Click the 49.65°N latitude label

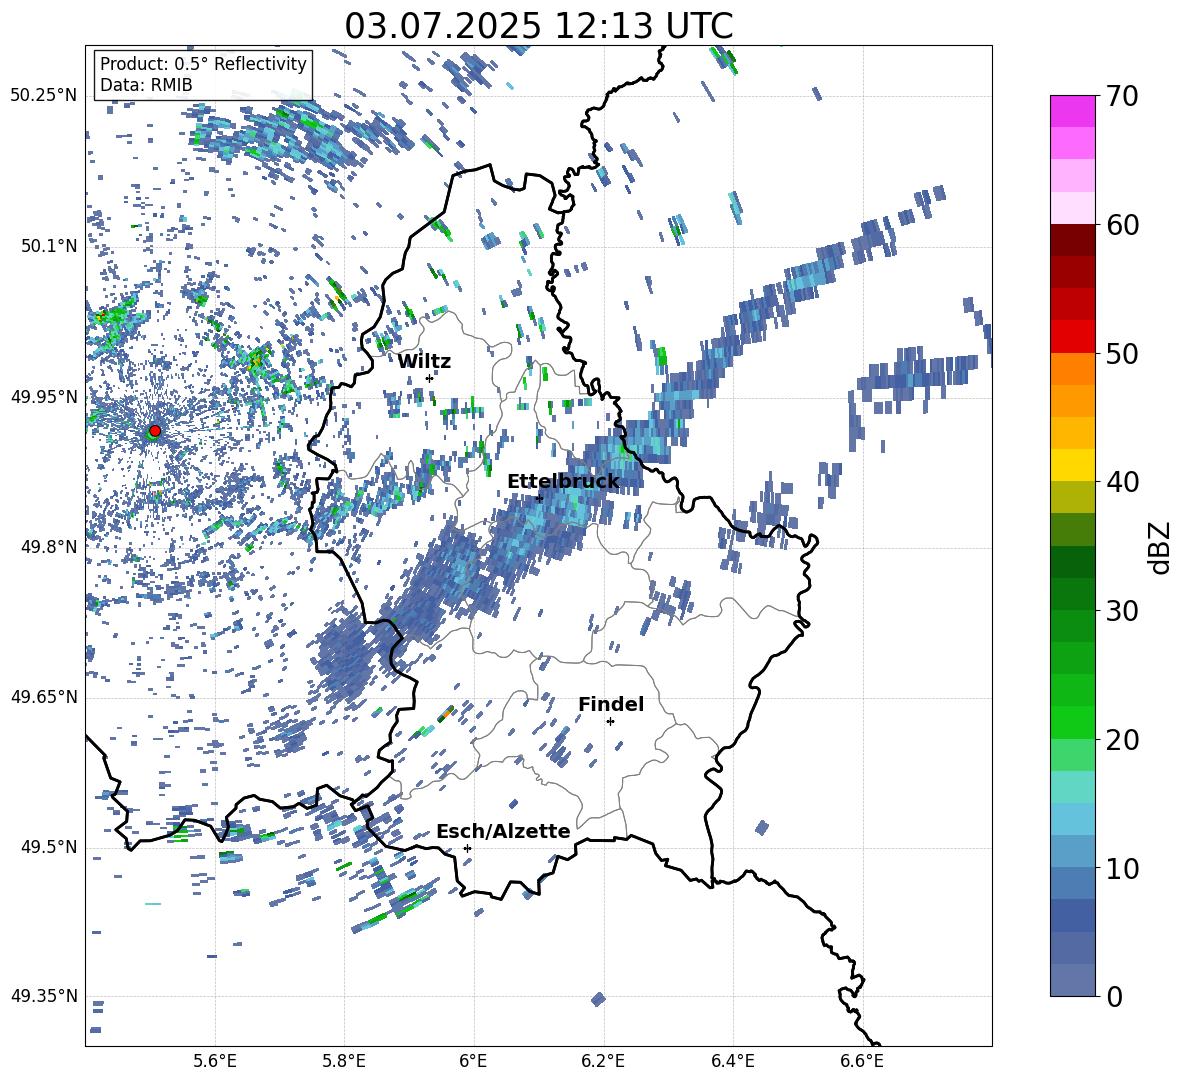coord(44,697)
